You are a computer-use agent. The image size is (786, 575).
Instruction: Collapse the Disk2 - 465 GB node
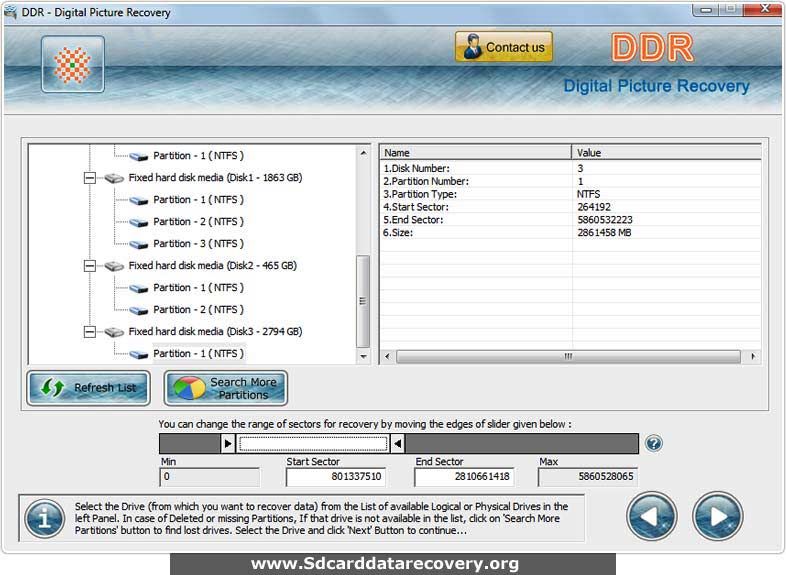tap(90, 266)
